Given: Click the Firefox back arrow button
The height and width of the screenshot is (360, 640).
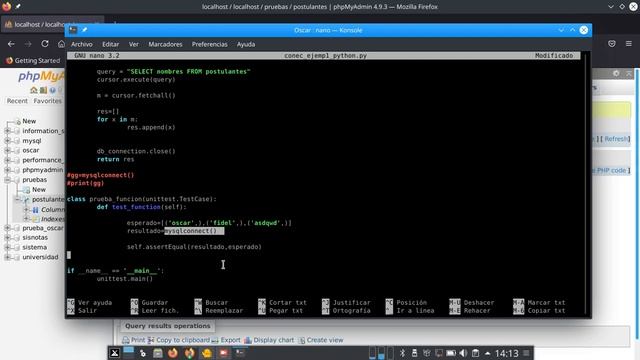Looking at the screenshot, I should [x=11, y=44].
